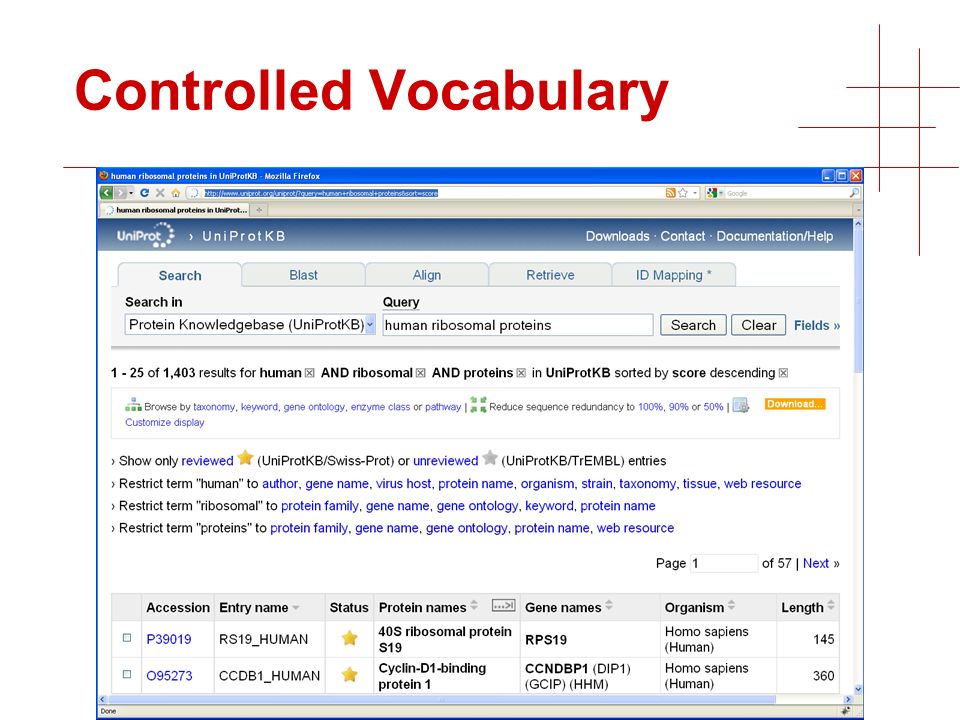Click the gold reviewed star icon
960x720 pixels.
tap(246, 457)
